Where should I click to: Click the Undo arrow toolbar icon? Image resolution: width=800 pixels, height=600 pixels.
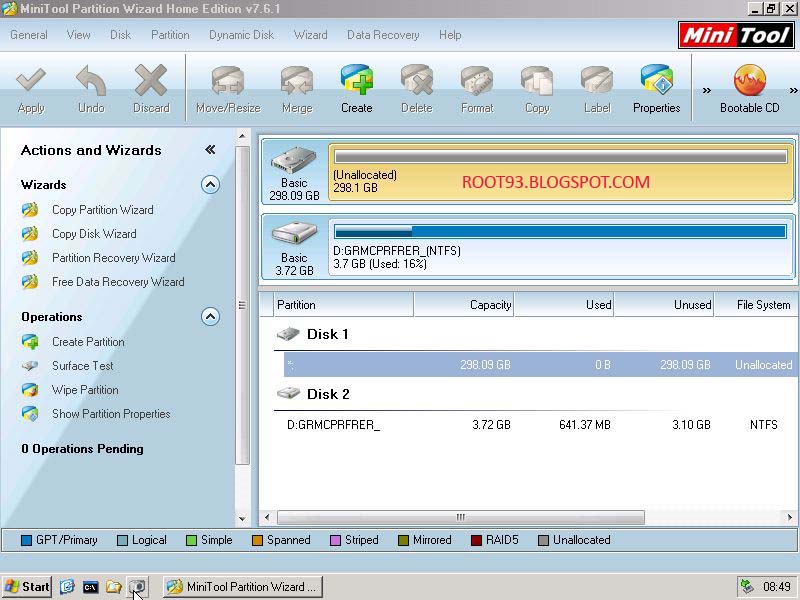91,81
